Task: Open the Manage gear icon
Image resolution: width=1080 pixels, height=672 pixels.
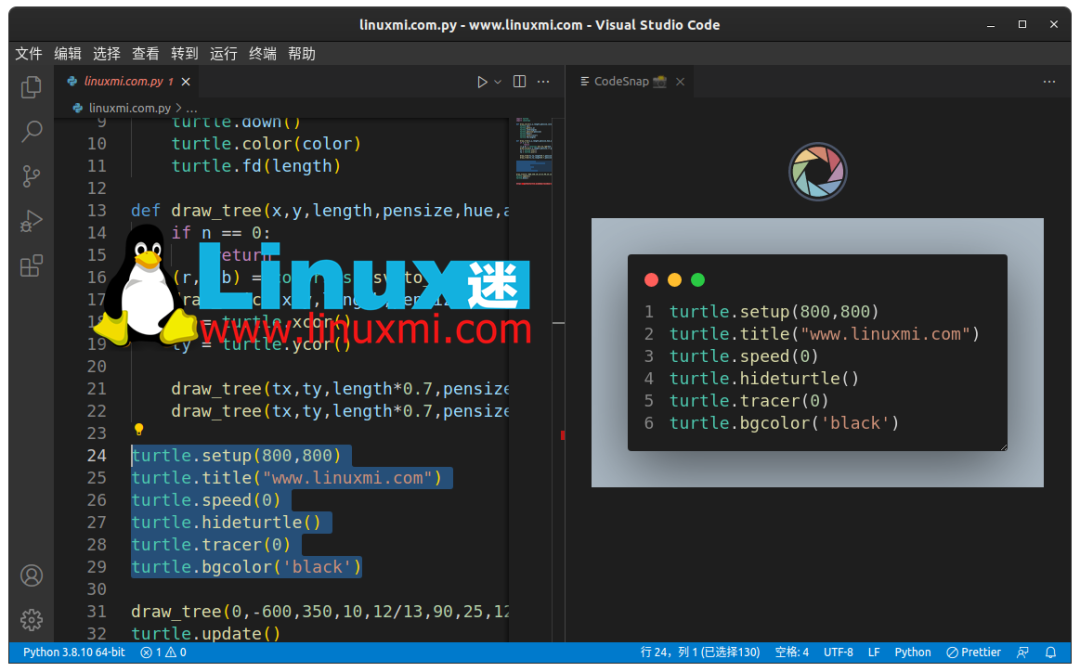Action: 31,620
